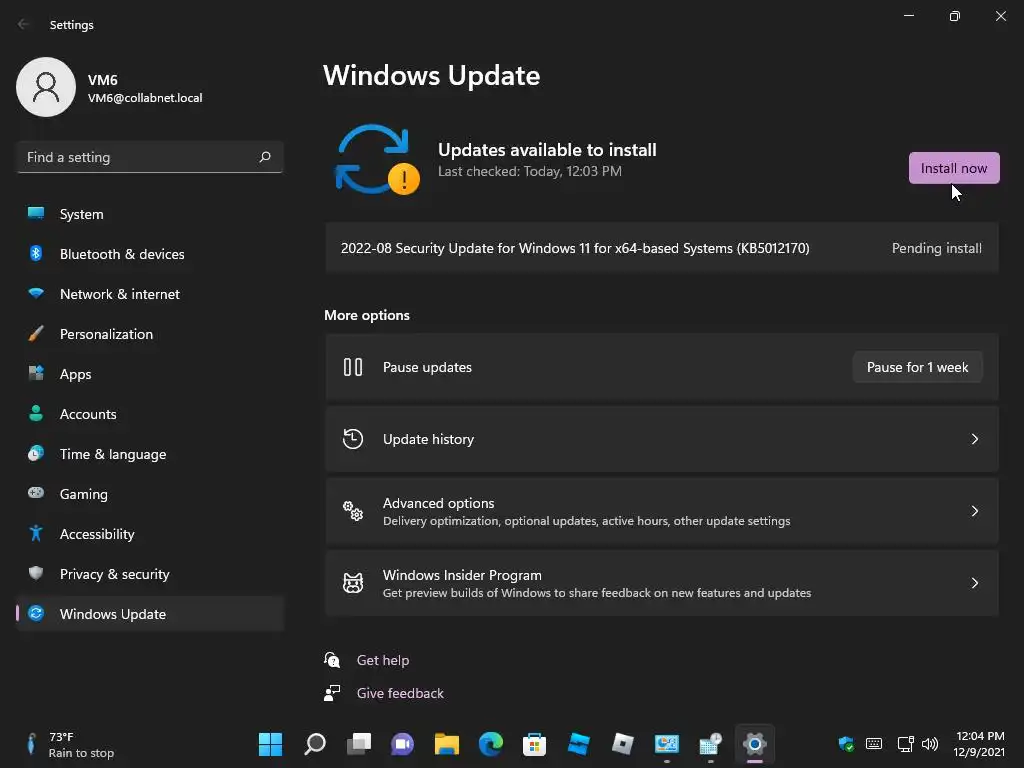Select Accessibility category
Viewport: 1024px width, 768px height.
(150, 534)
